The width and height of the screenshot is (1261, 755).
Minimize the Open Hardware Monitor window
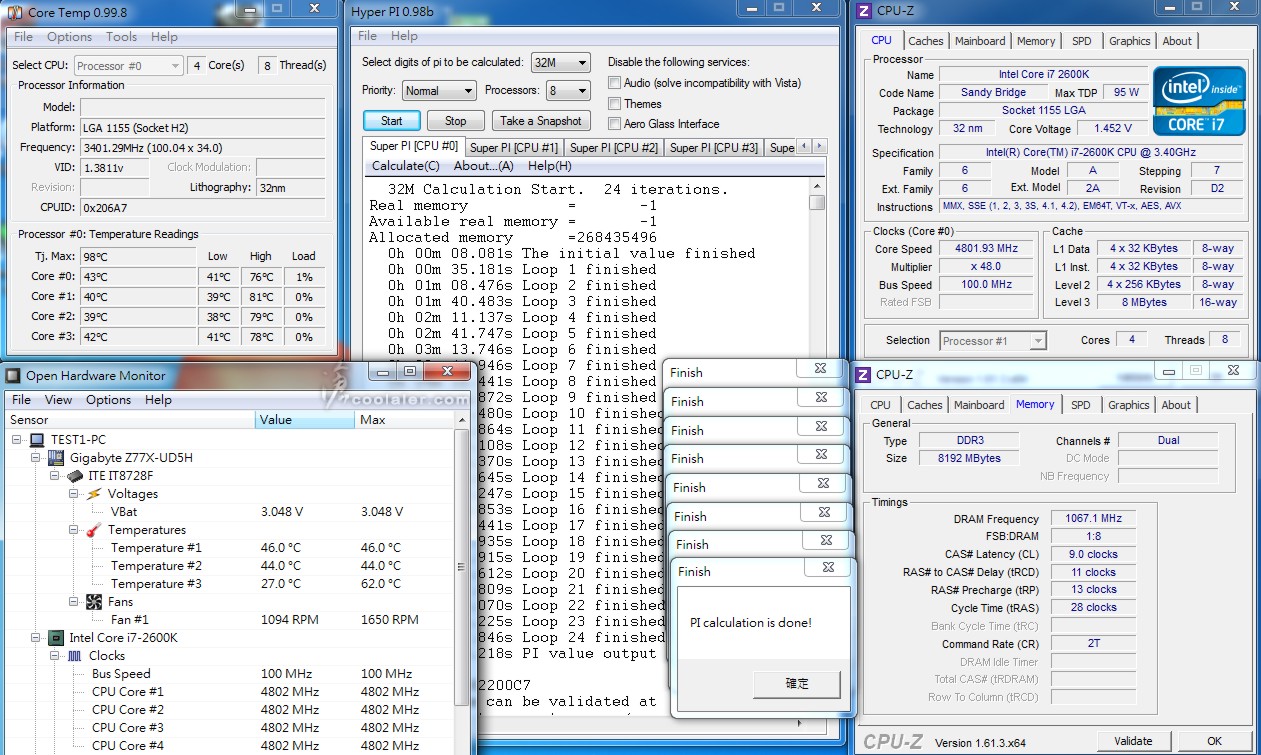coord(382,372)
